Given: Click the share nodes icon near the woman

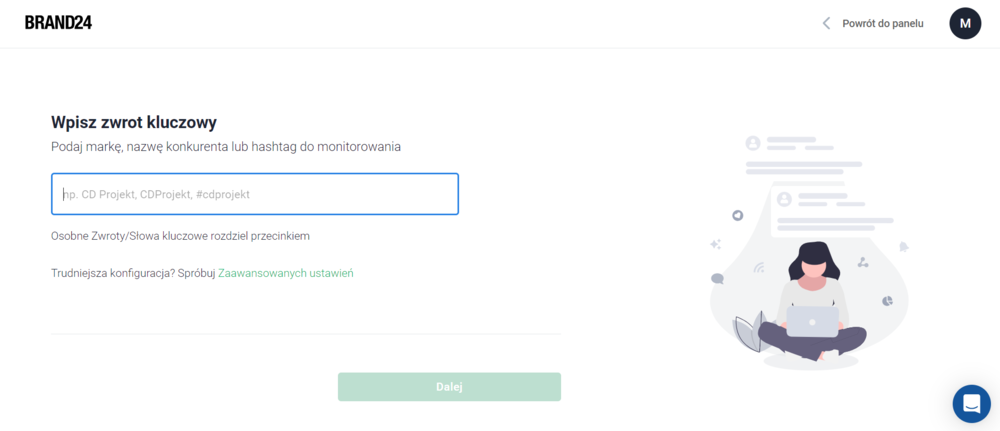Looking at the screenshot, I should point(863,261).
